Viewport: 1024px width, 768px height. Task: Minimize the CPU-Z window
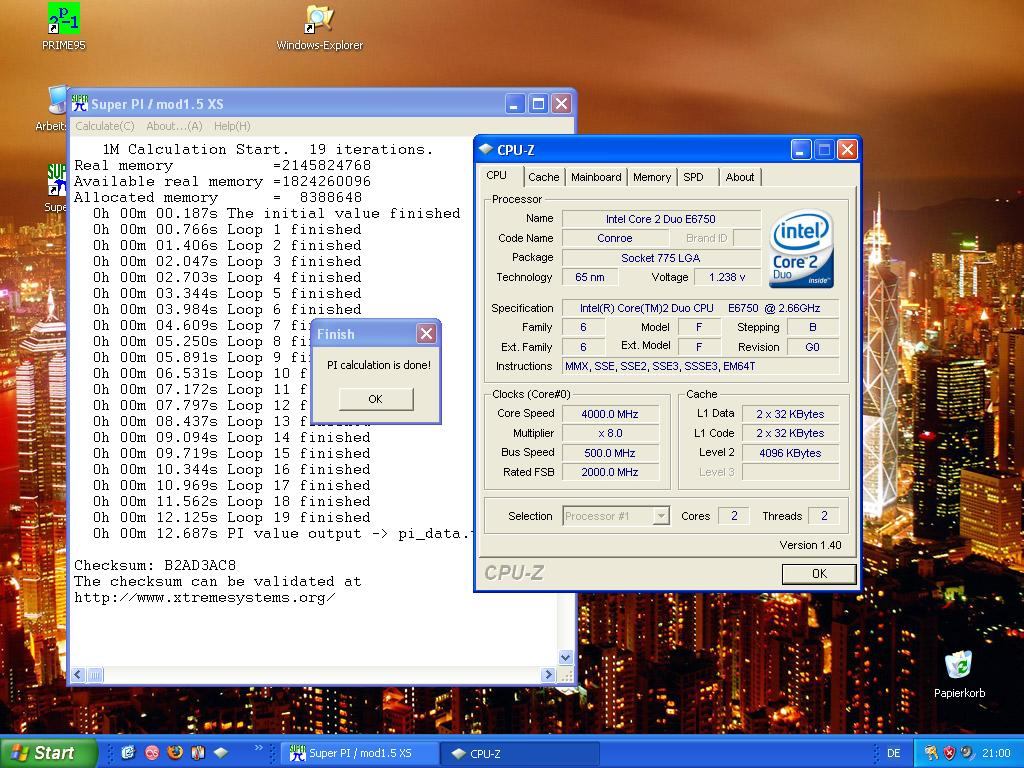(x=801, y=150)
